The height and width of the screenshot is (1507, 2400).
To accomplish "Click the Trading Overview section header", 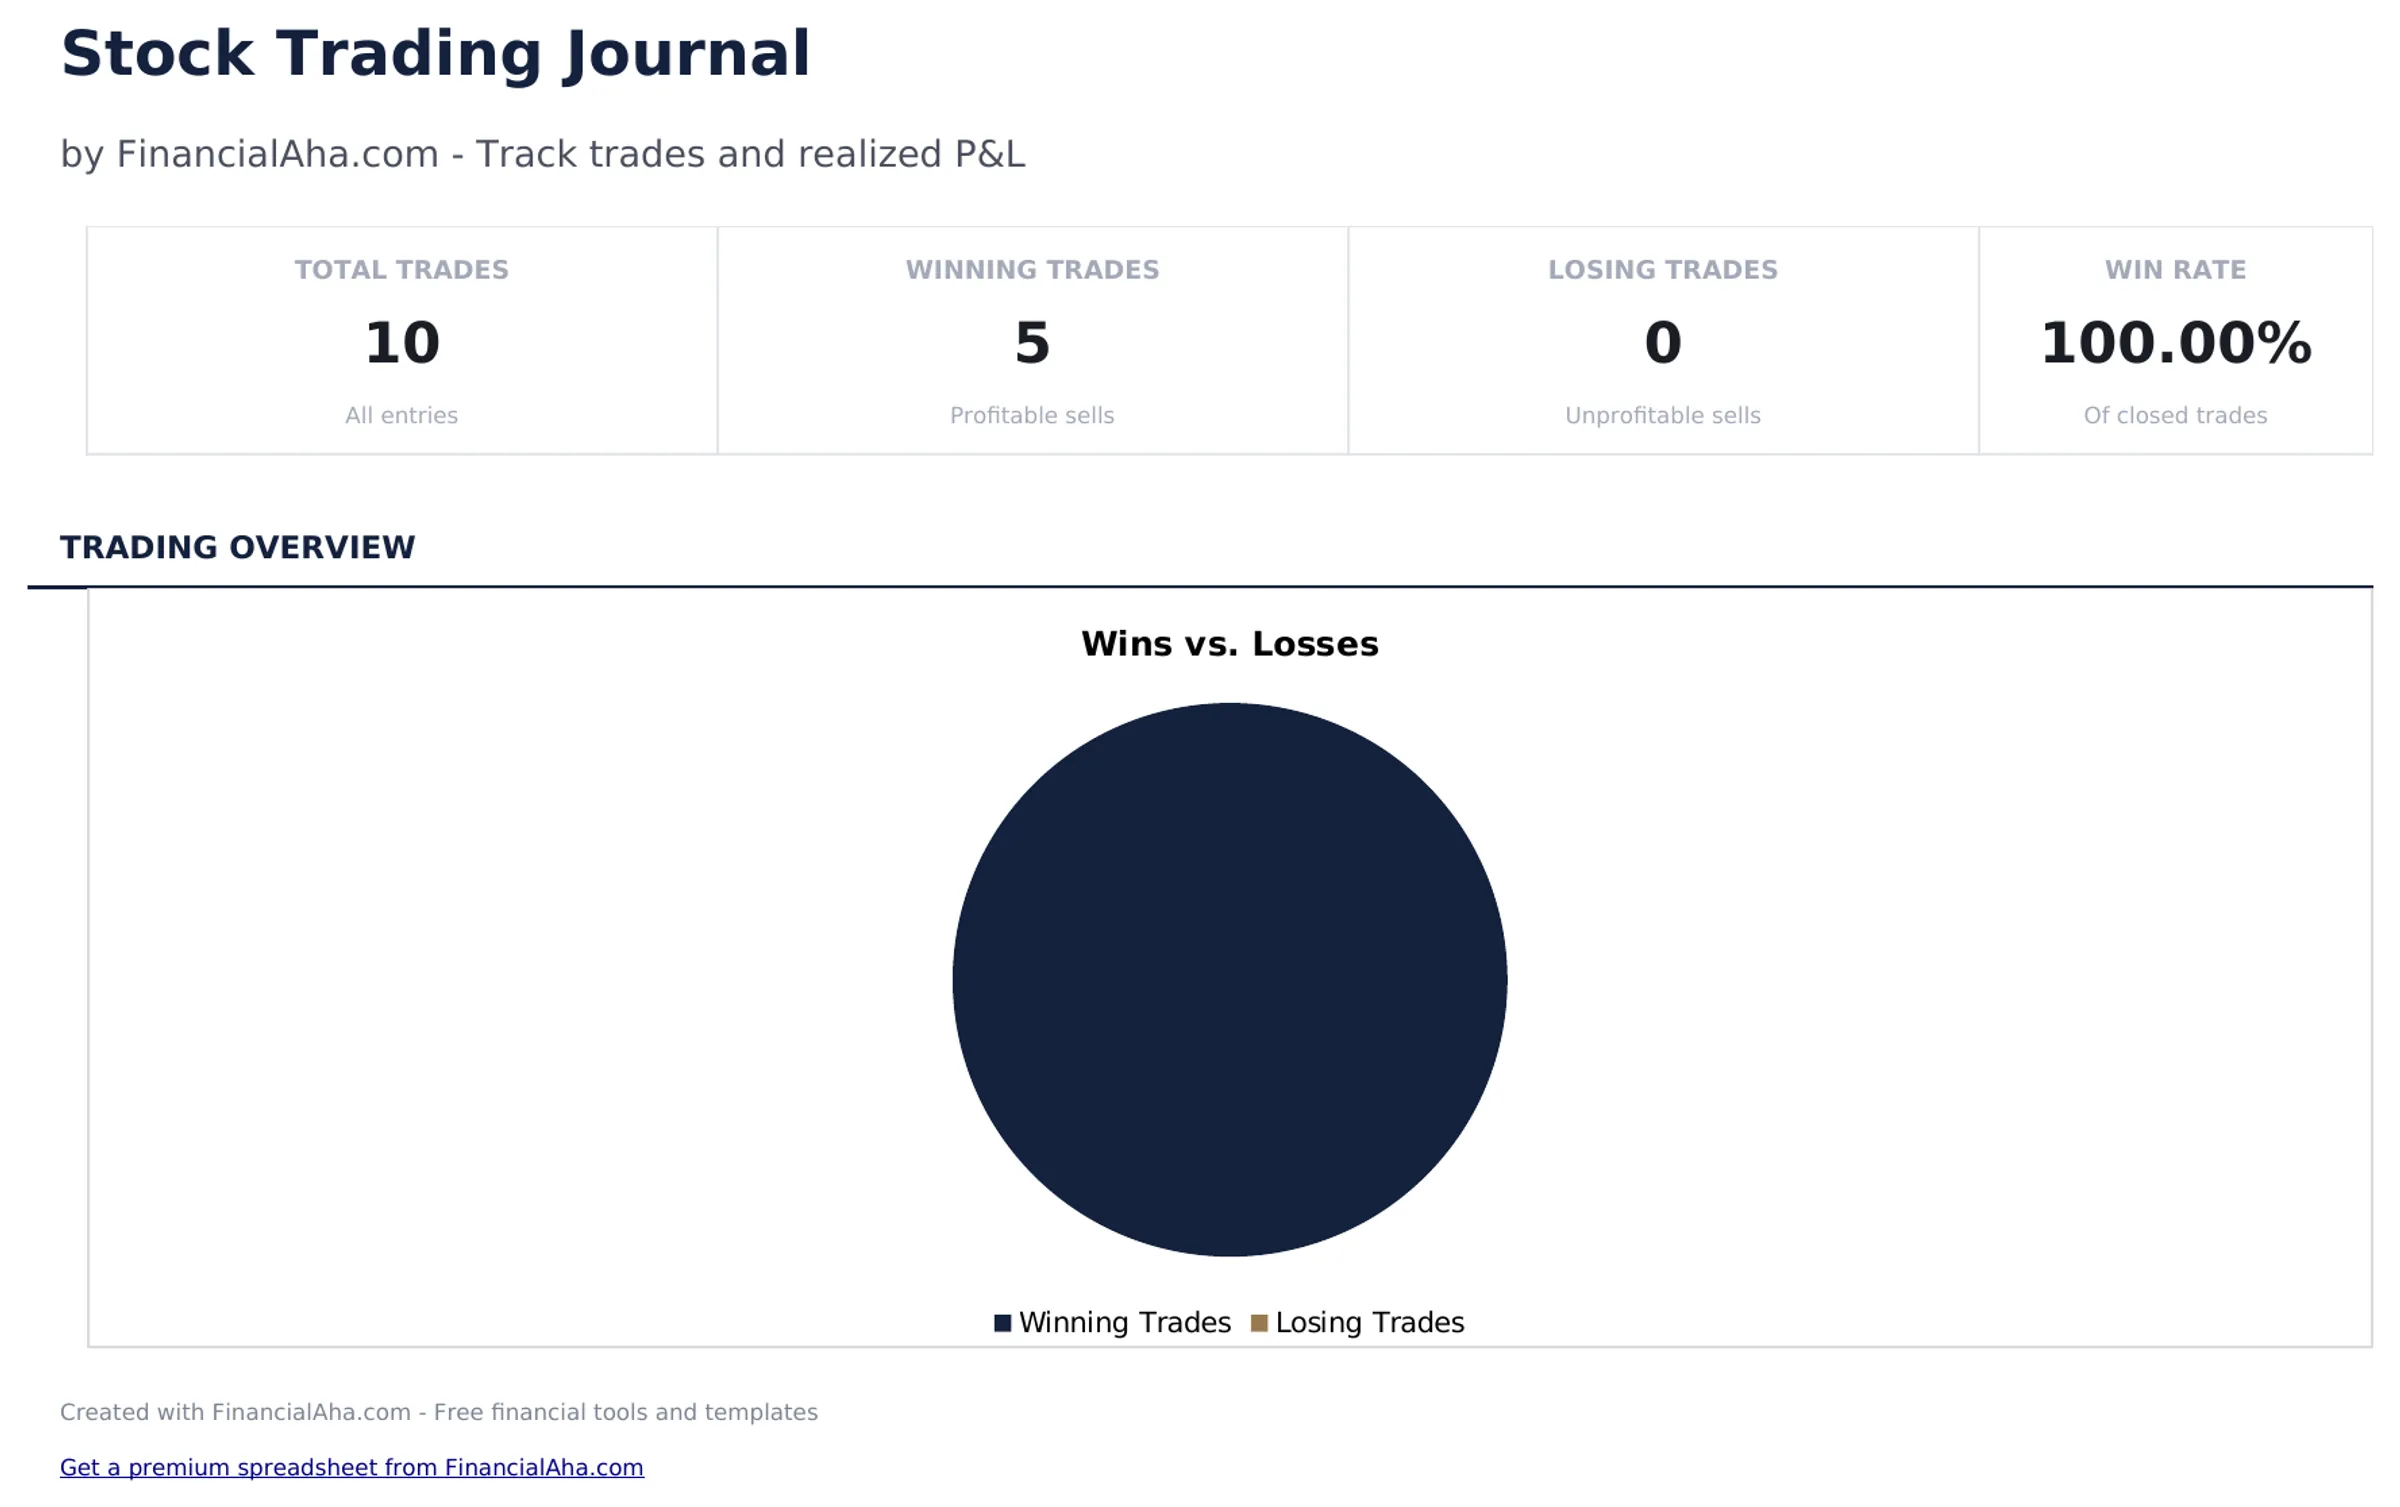I will pos(238,547).
